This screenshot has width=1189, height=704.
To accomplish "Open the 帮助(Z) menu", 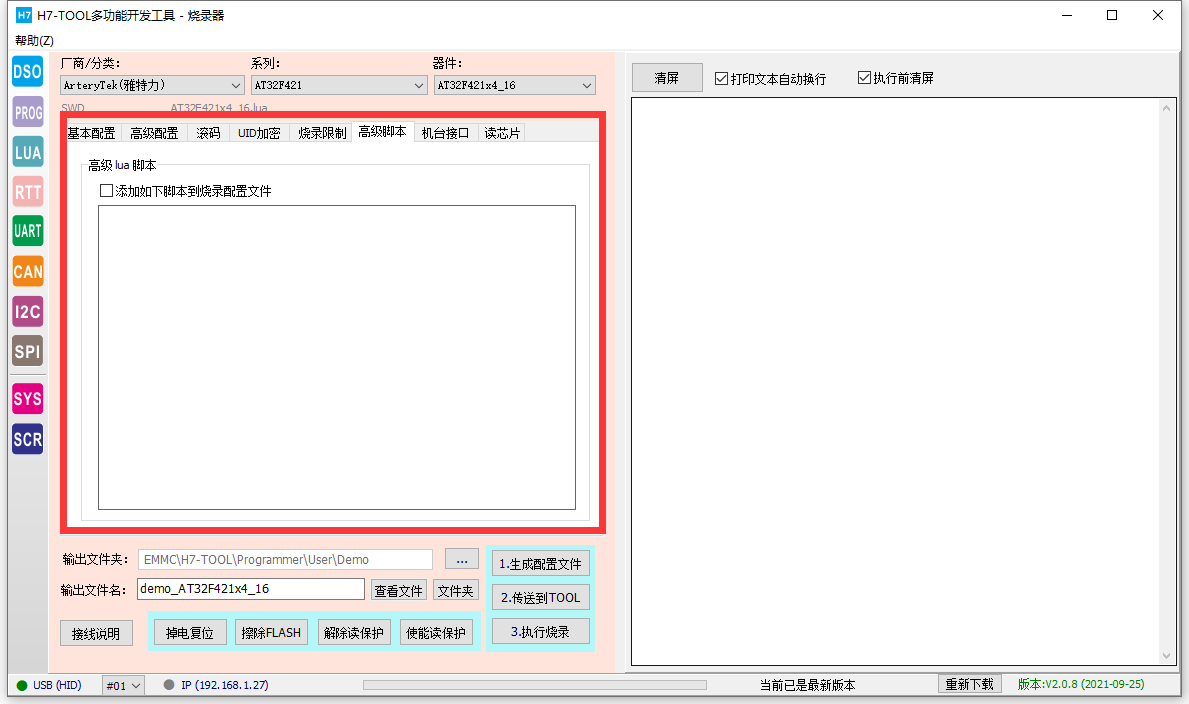I will [x=34, y=40].
